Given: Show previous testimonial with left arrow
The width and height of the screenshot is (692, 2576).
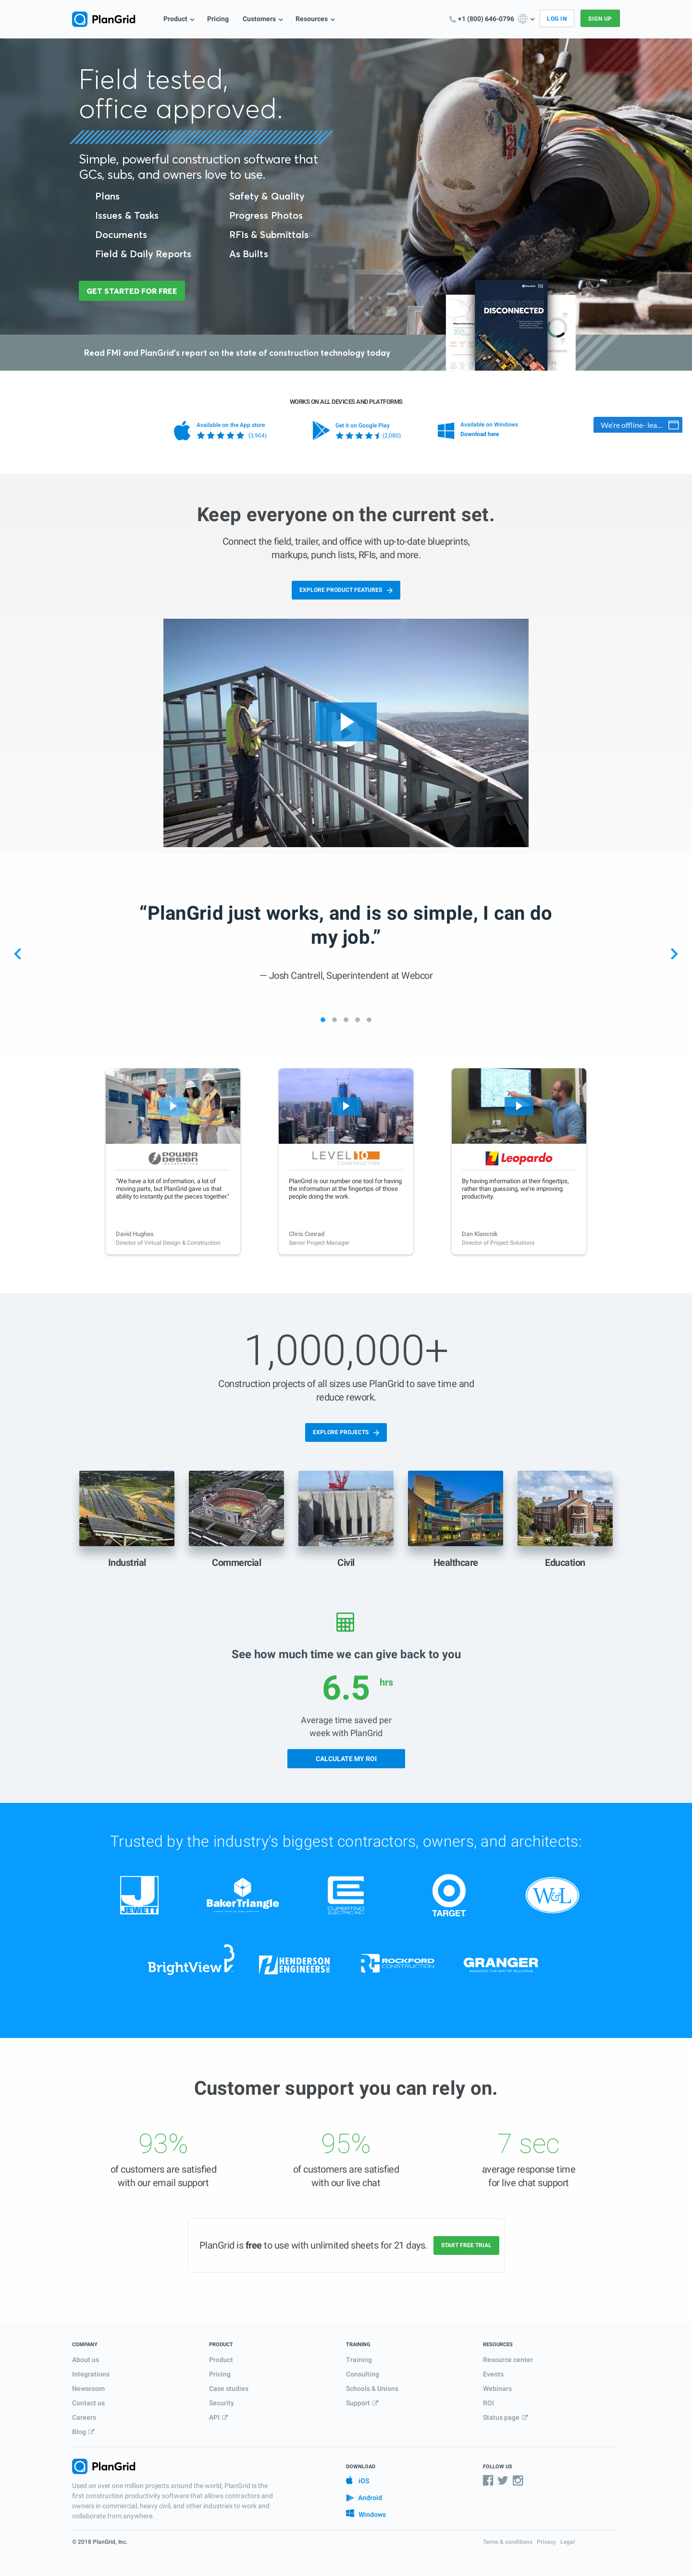Looking at the screenshot, I should (17, 954).
